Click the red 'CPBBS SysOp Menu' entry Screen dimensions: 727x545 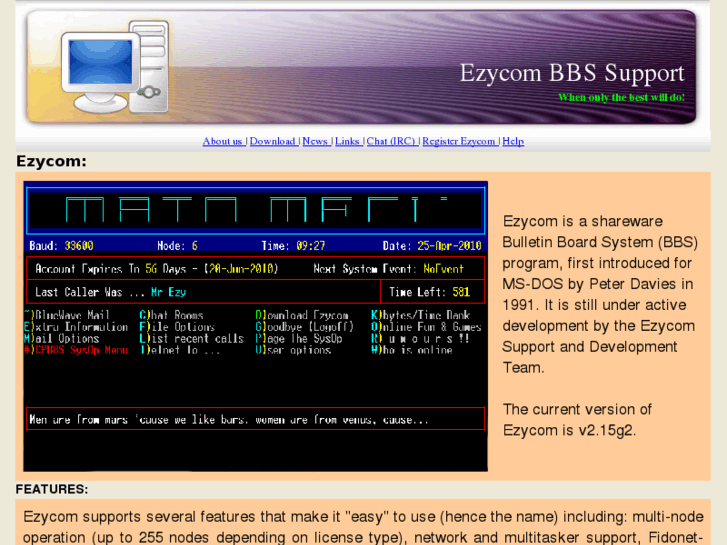(x=76, y=350)
